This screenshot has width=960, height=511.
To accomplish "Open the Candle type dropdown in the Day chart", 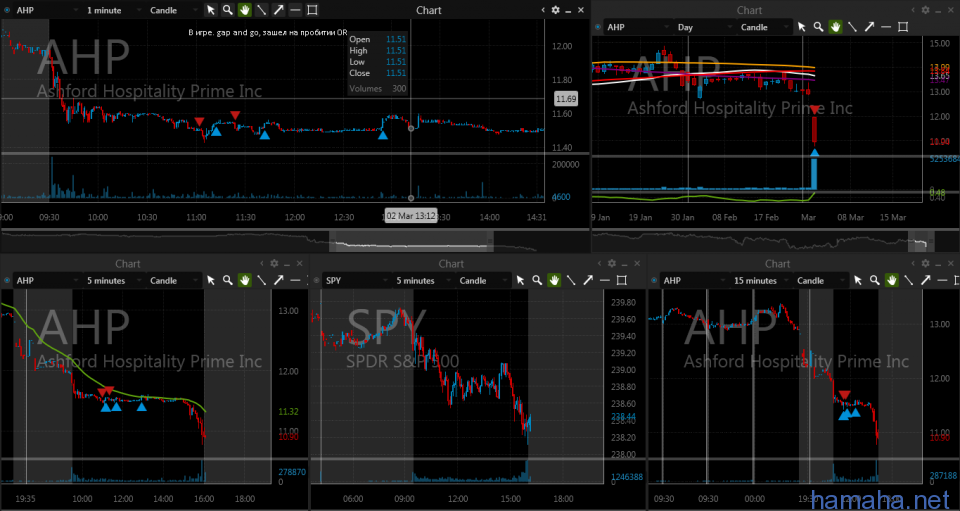I will click(x=764, y=27).
